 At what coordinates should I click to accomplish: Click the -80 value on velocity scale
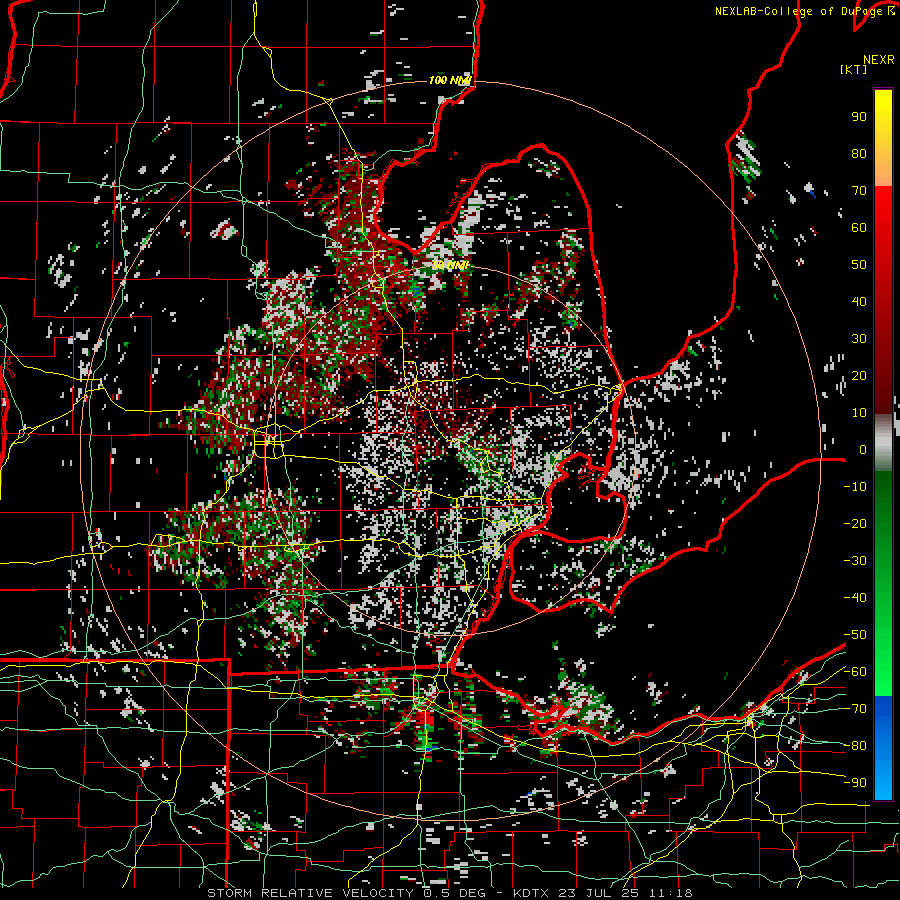point(855,746)
